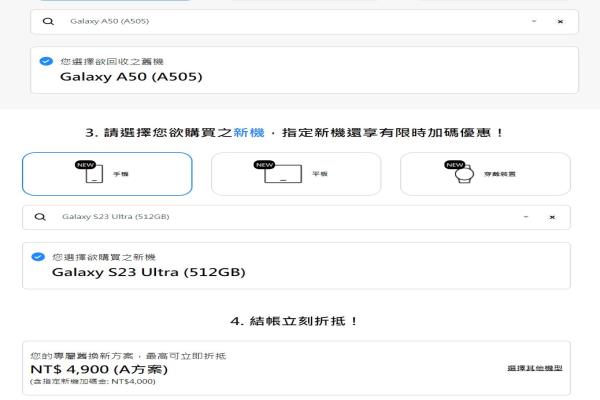600x400 pixels.
Task: Expand the Galaxy A50 (A505) dropdown arrow
Action: pos(534,21)
